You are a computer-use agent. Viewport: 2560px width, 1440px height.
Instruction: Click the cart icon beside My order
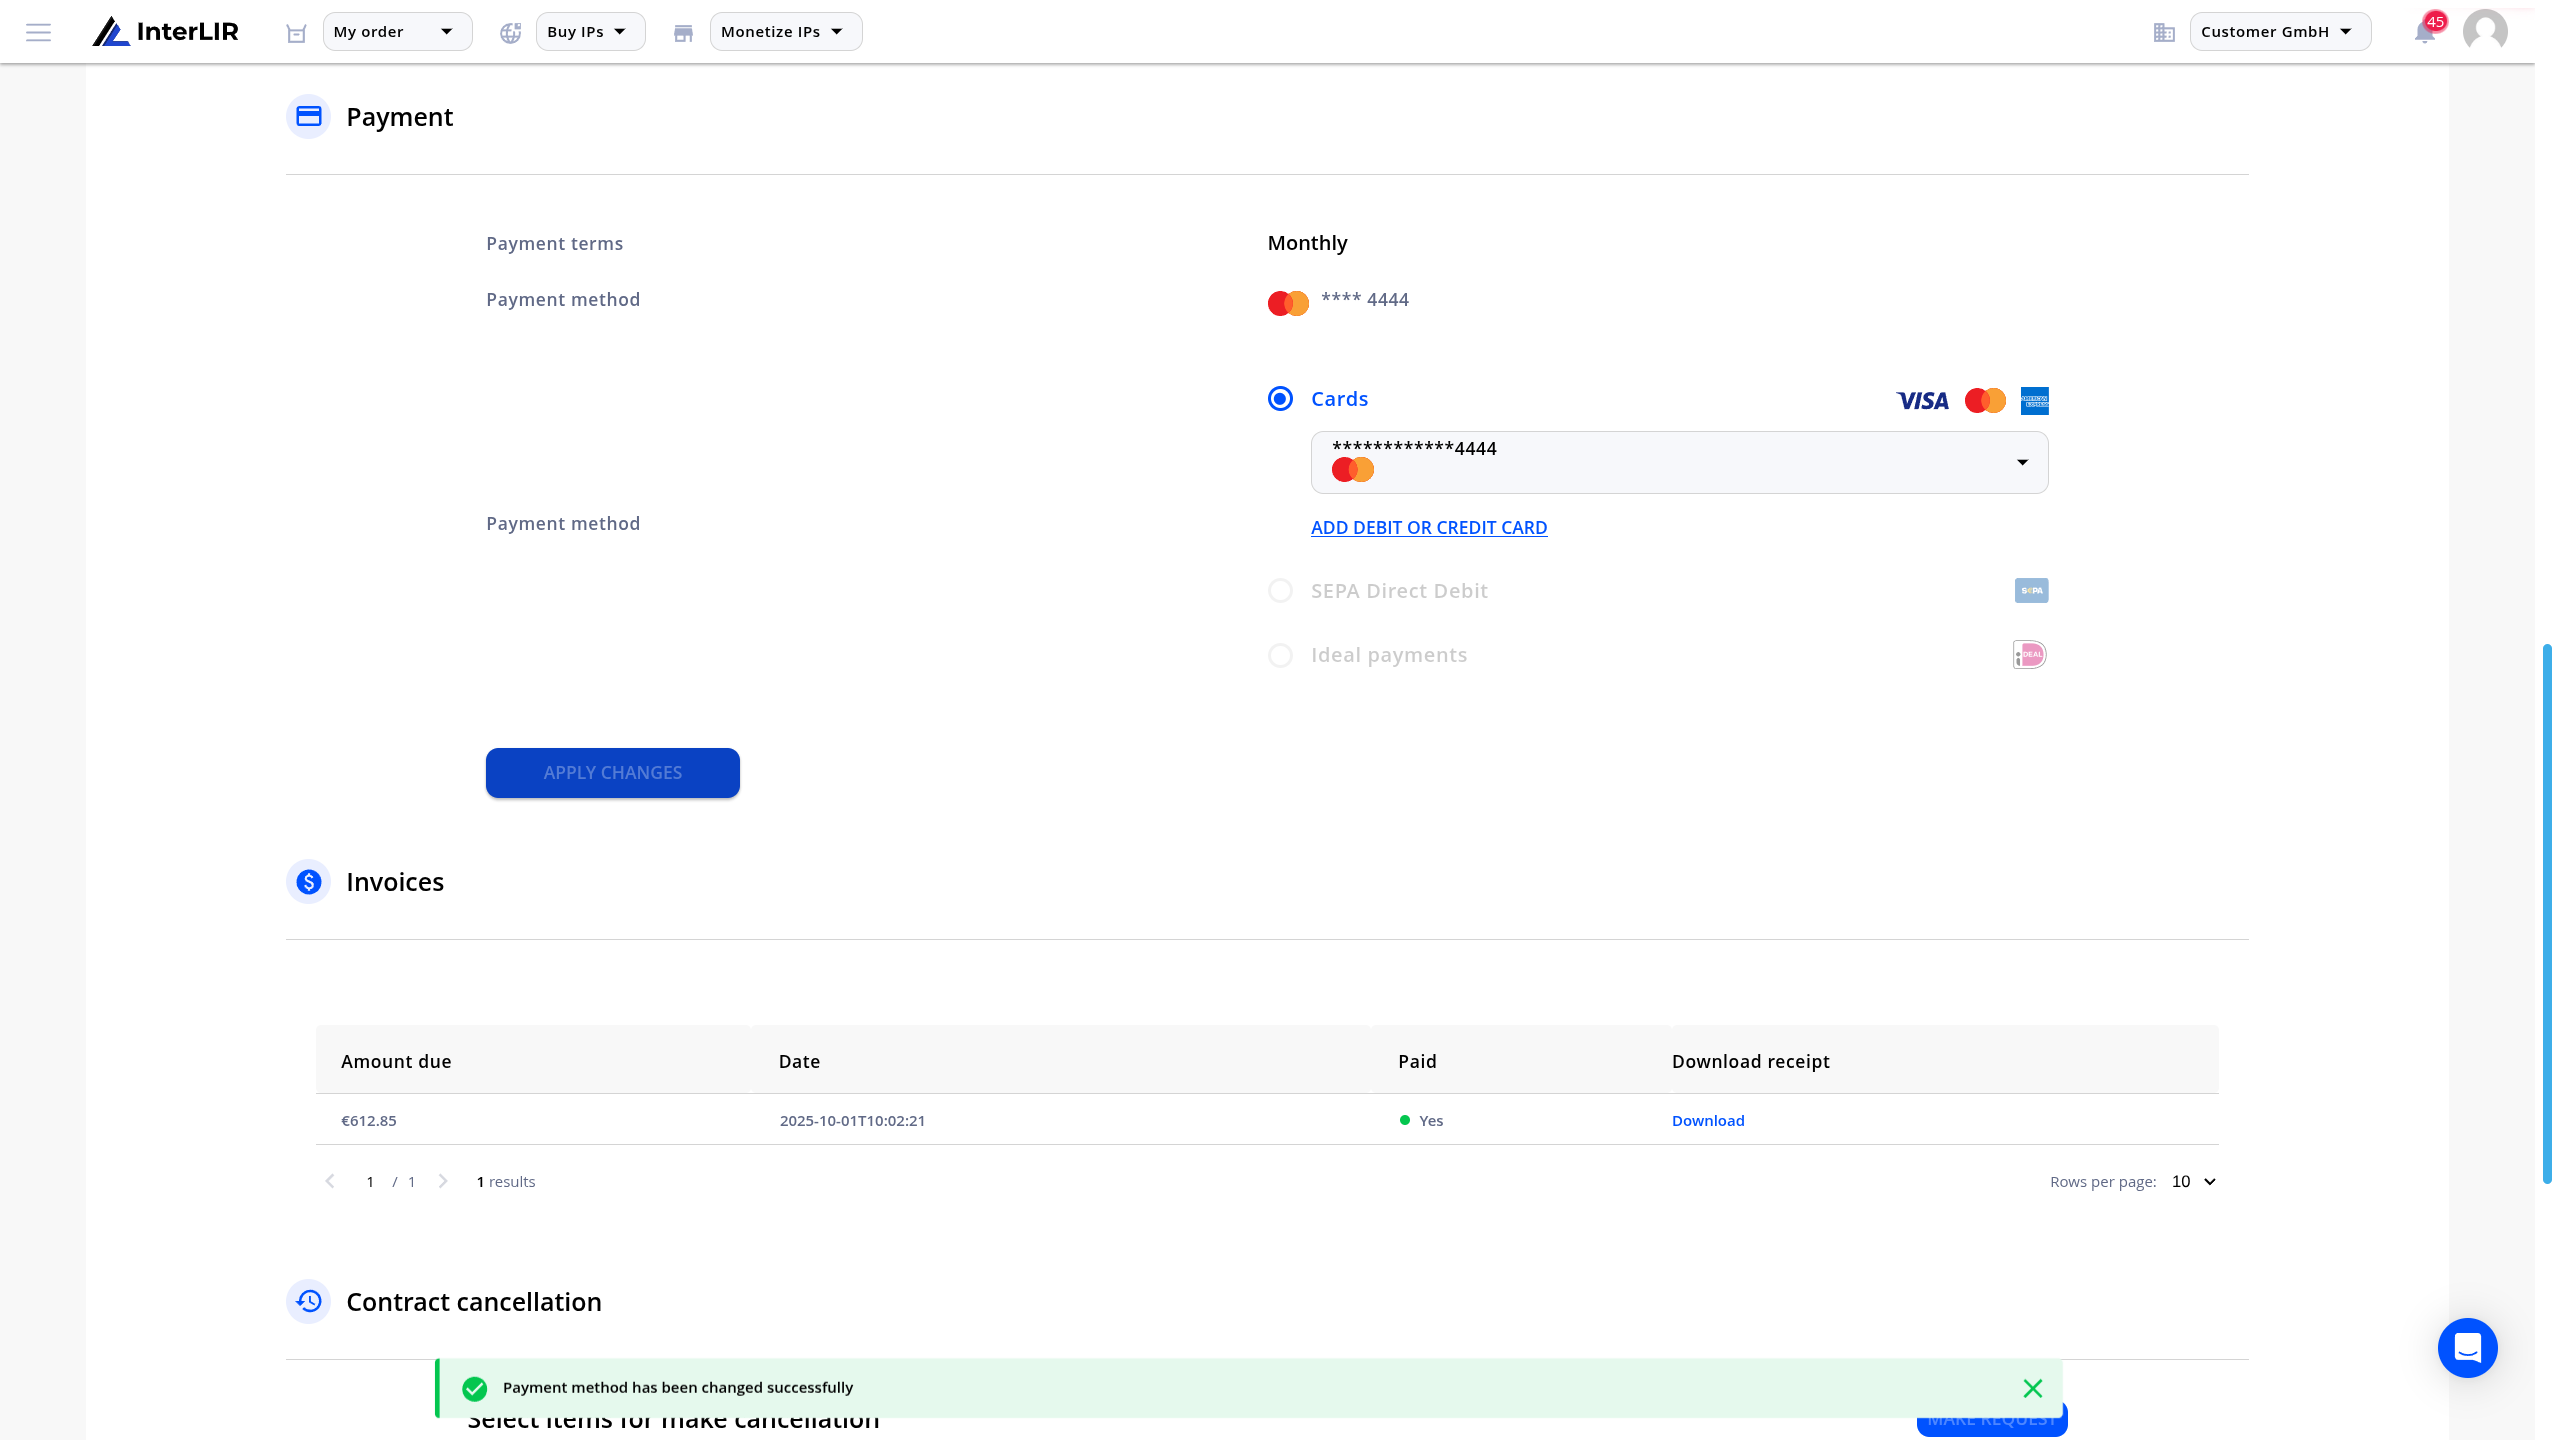pos(296,33)
